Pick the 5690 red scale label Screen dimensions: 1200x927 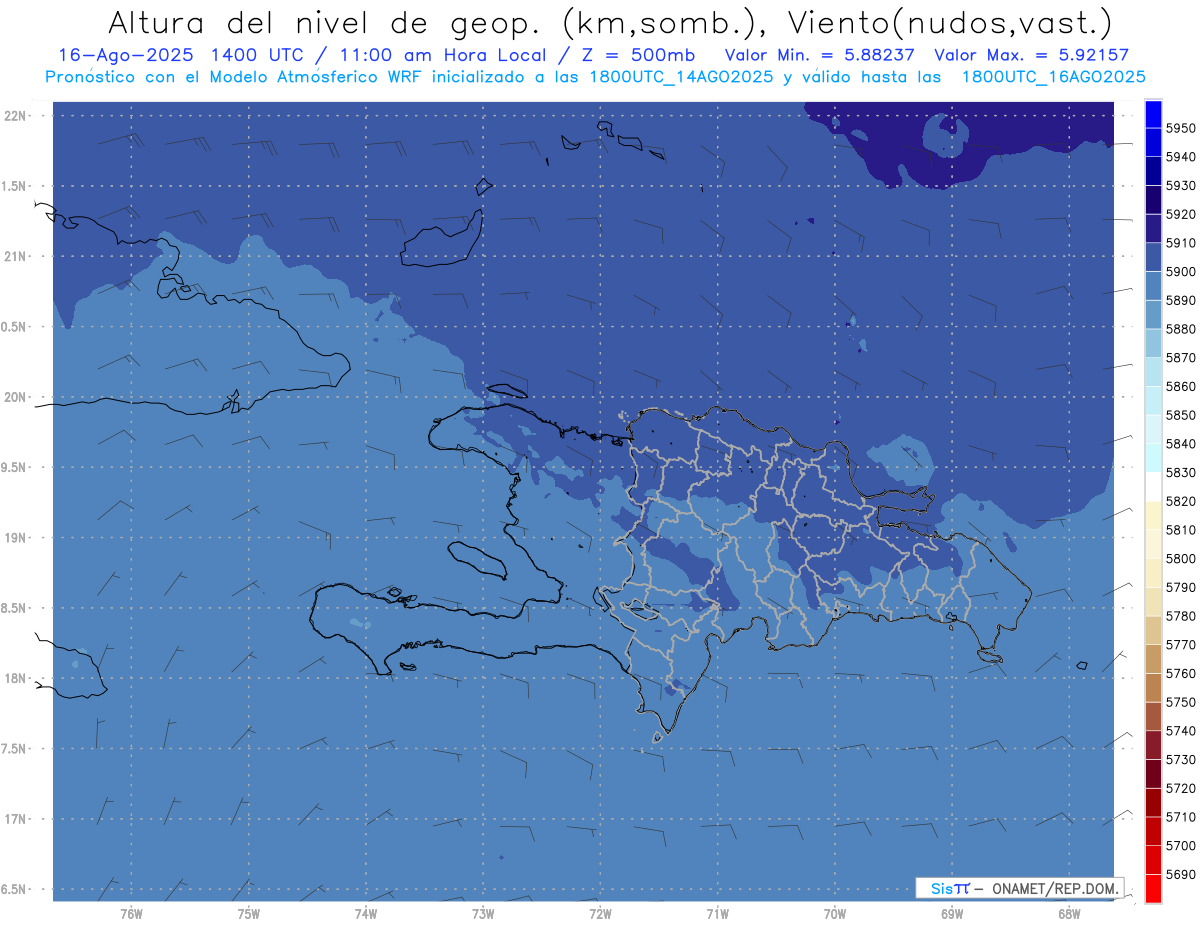pos(1180,874)
